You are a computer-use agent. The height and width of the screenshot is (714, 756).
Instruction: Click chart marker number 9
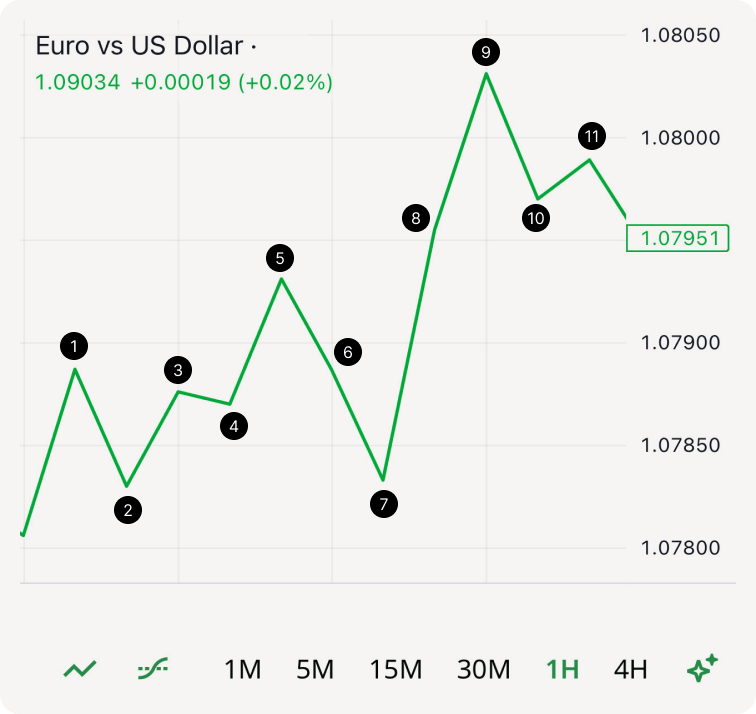[x=486, y=52]
